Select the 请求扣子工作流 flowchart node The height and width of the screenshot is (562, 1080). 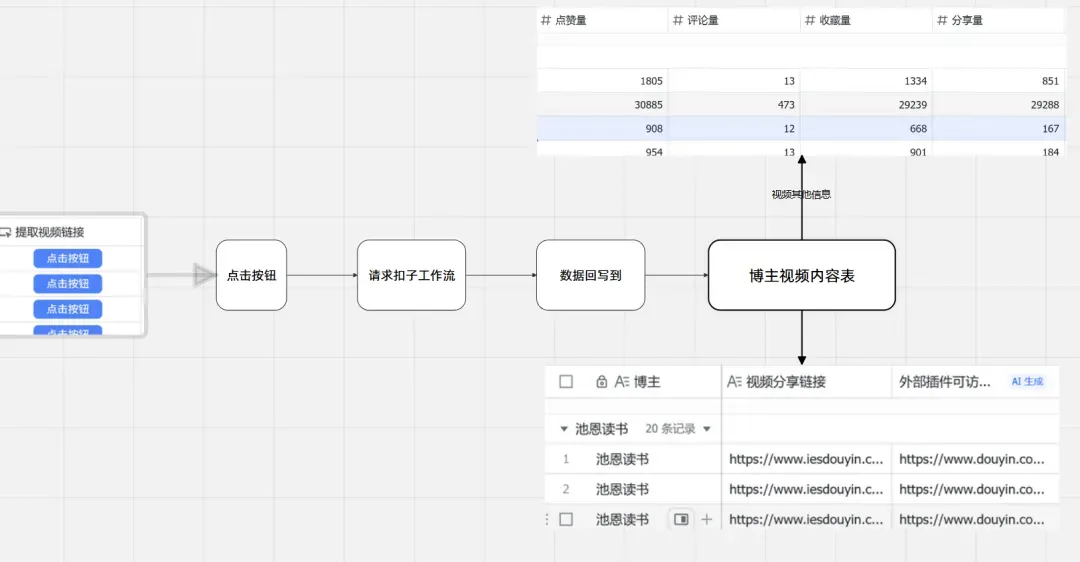coord(411,275)
